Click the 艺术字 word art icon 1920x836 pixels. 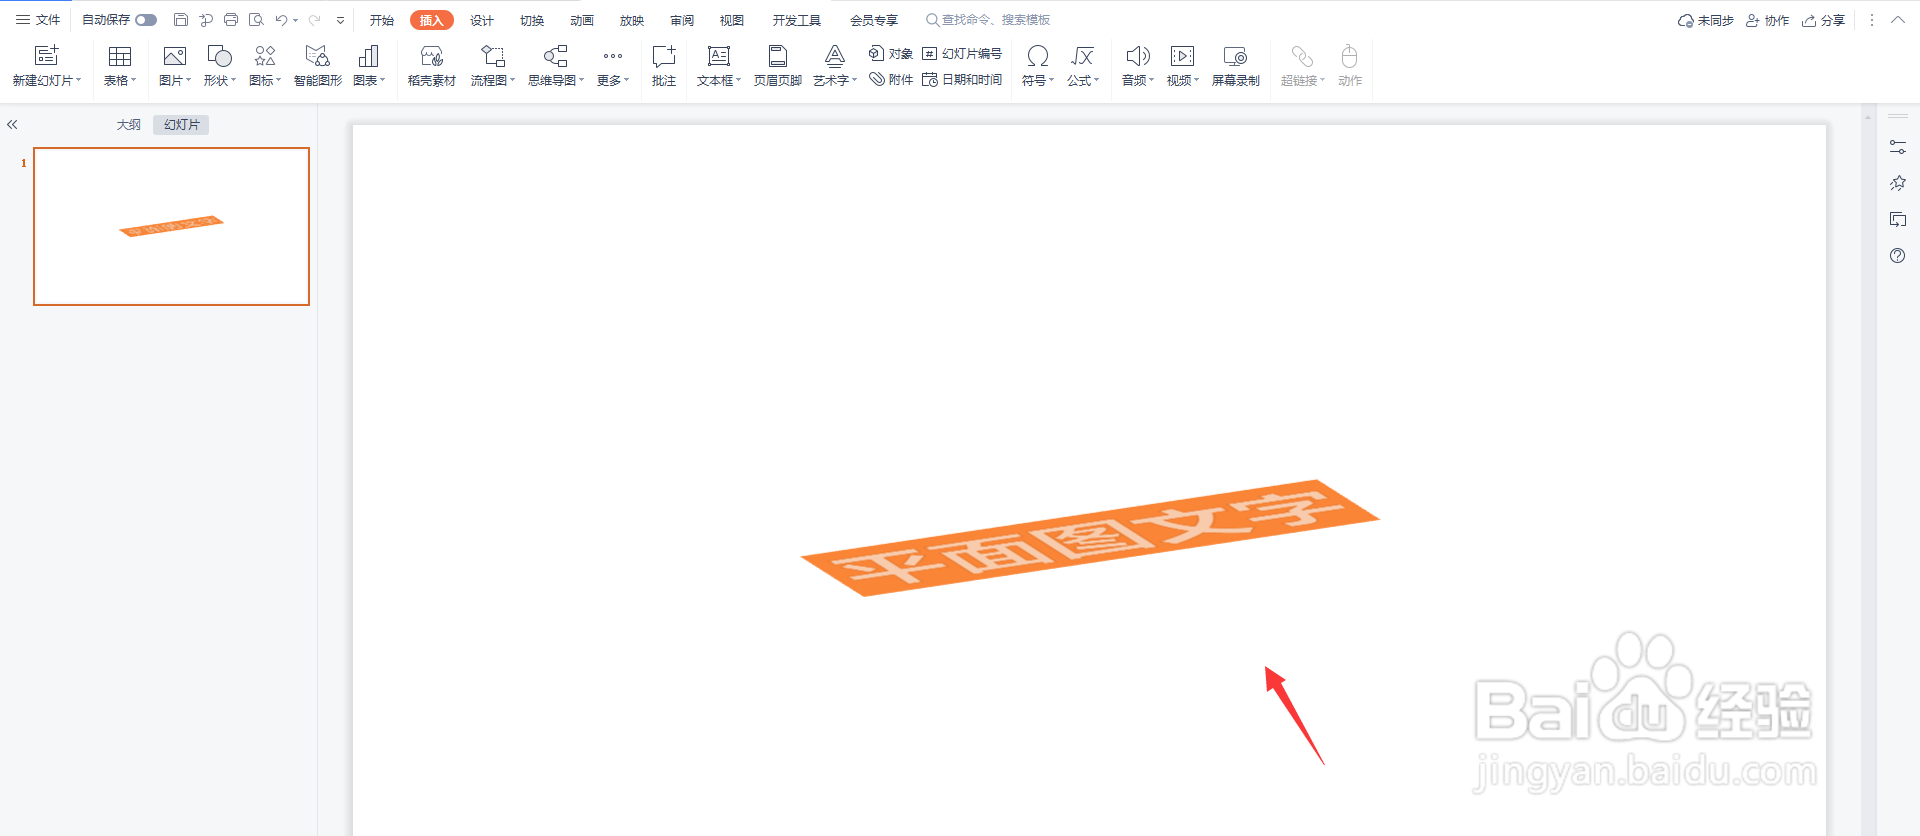tap(835, 56)
